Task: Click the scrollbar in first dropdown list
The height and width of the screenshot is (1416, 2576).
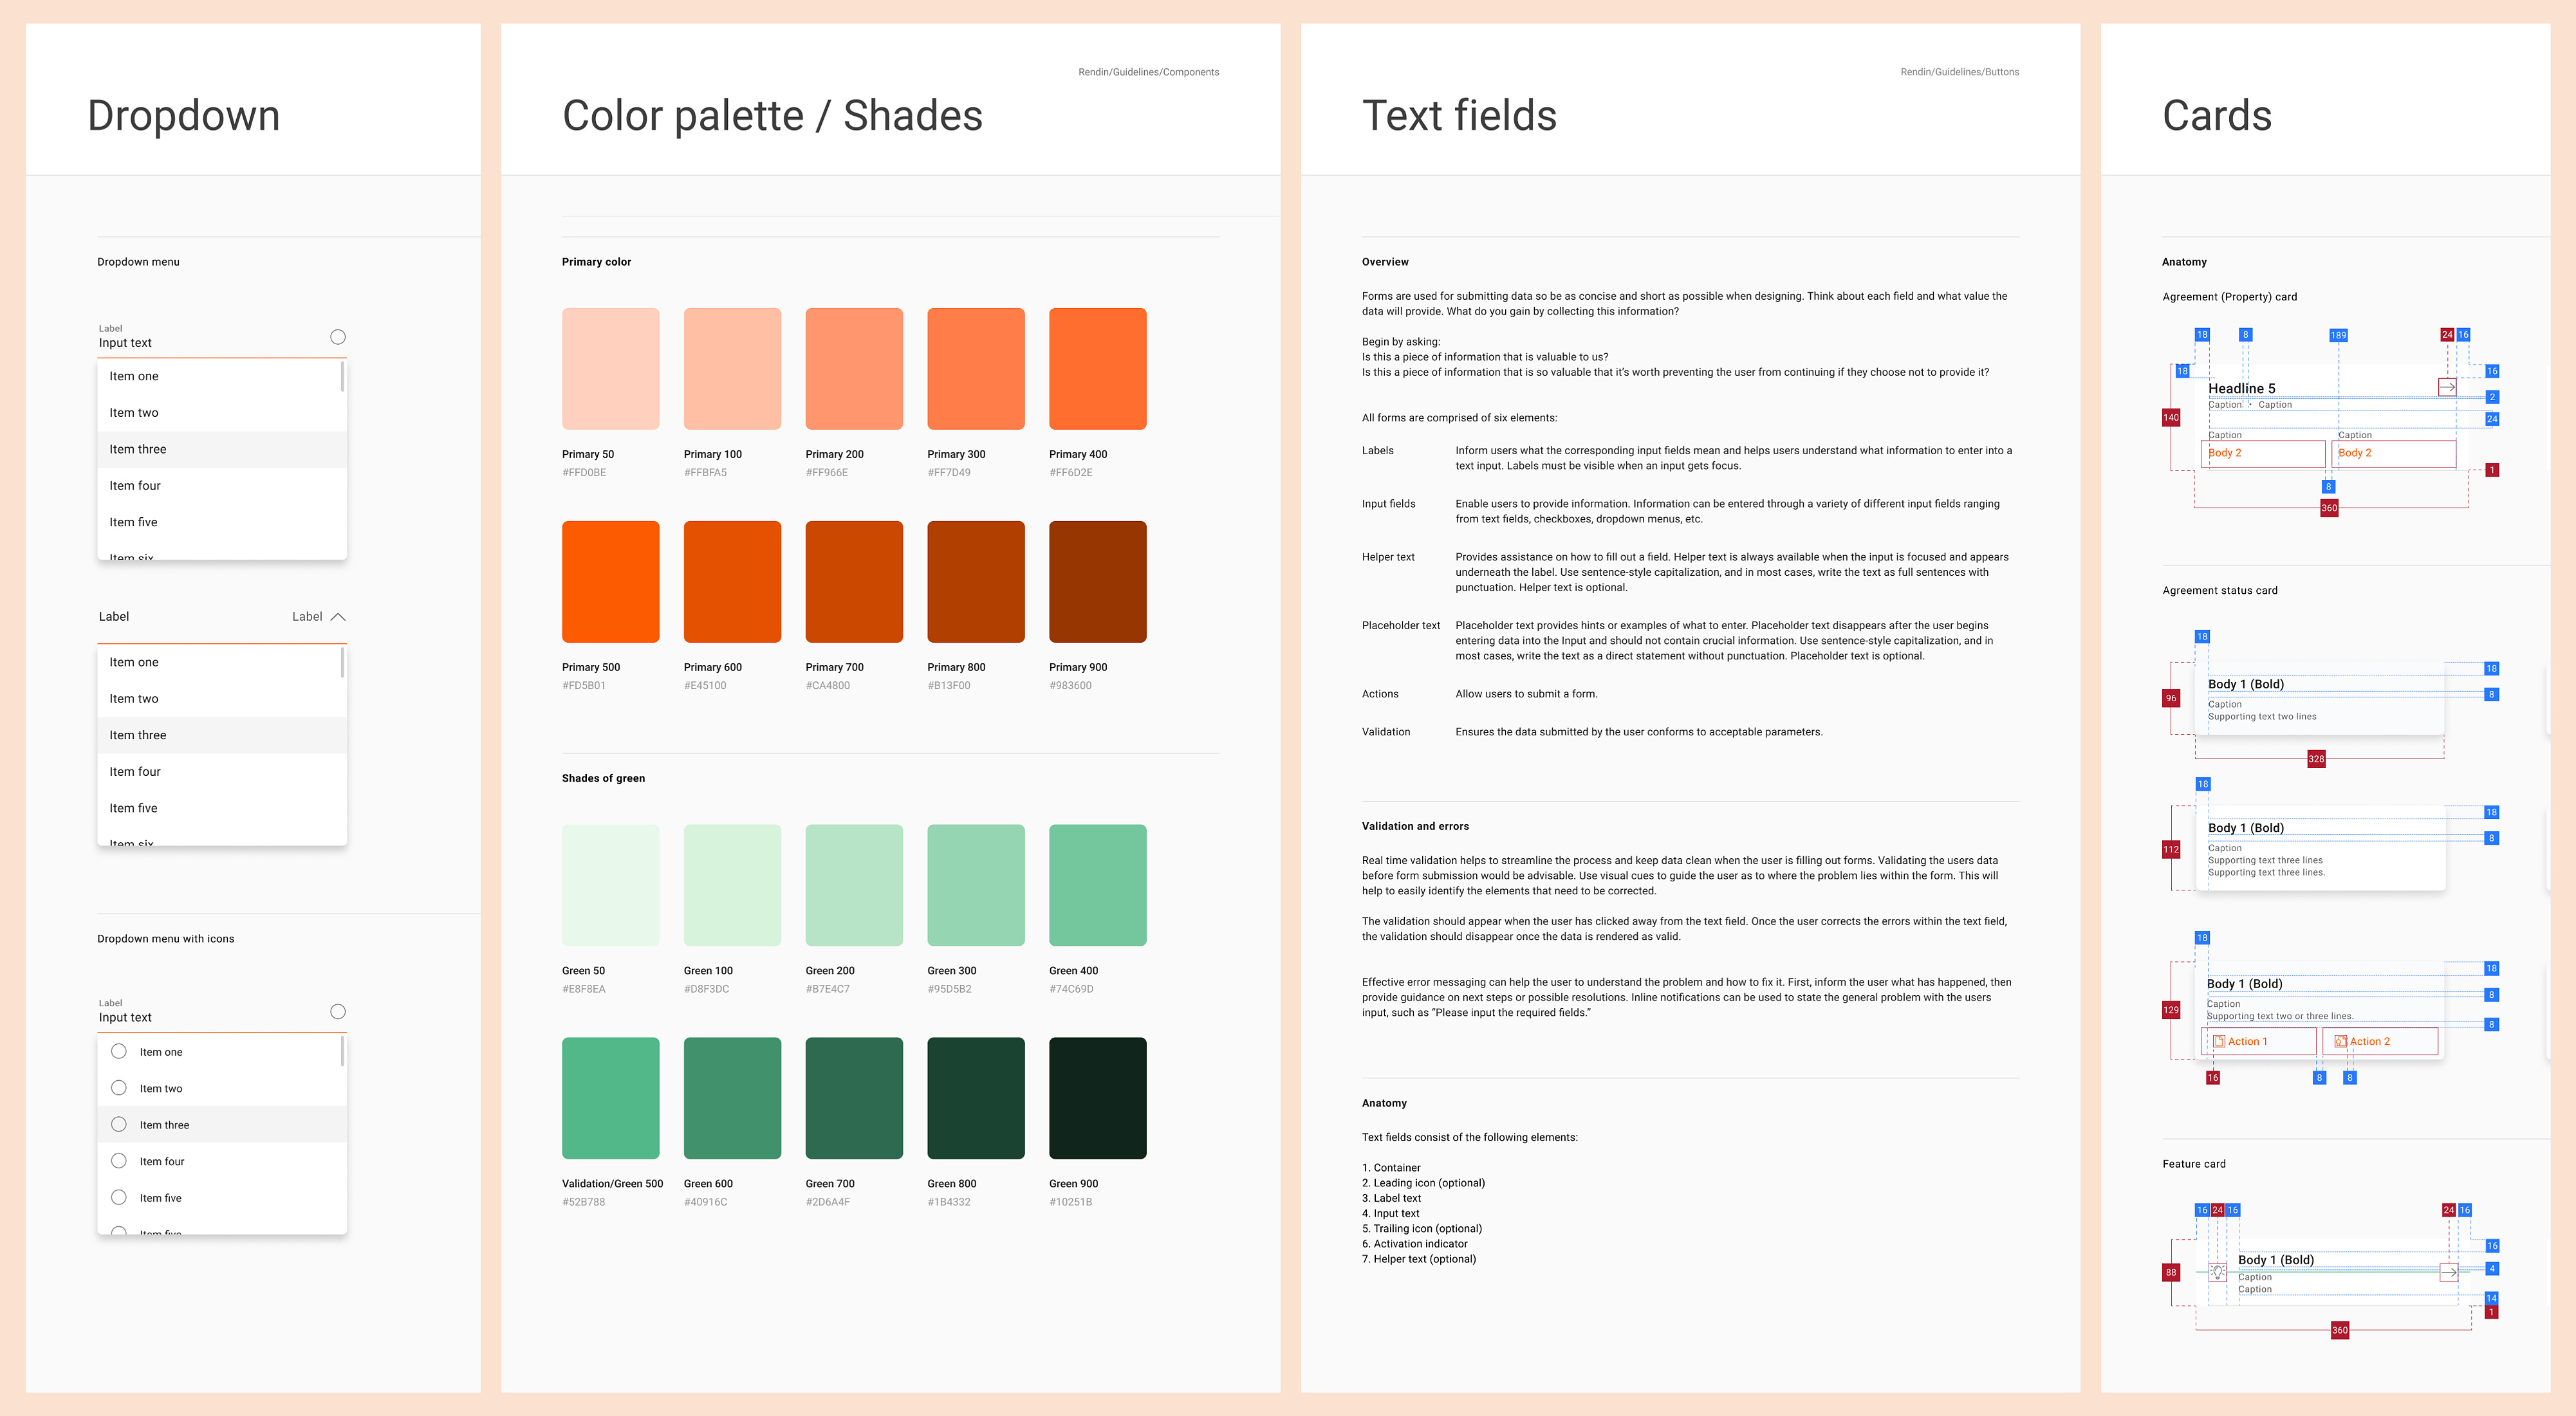Action: [x=343, y=376]
